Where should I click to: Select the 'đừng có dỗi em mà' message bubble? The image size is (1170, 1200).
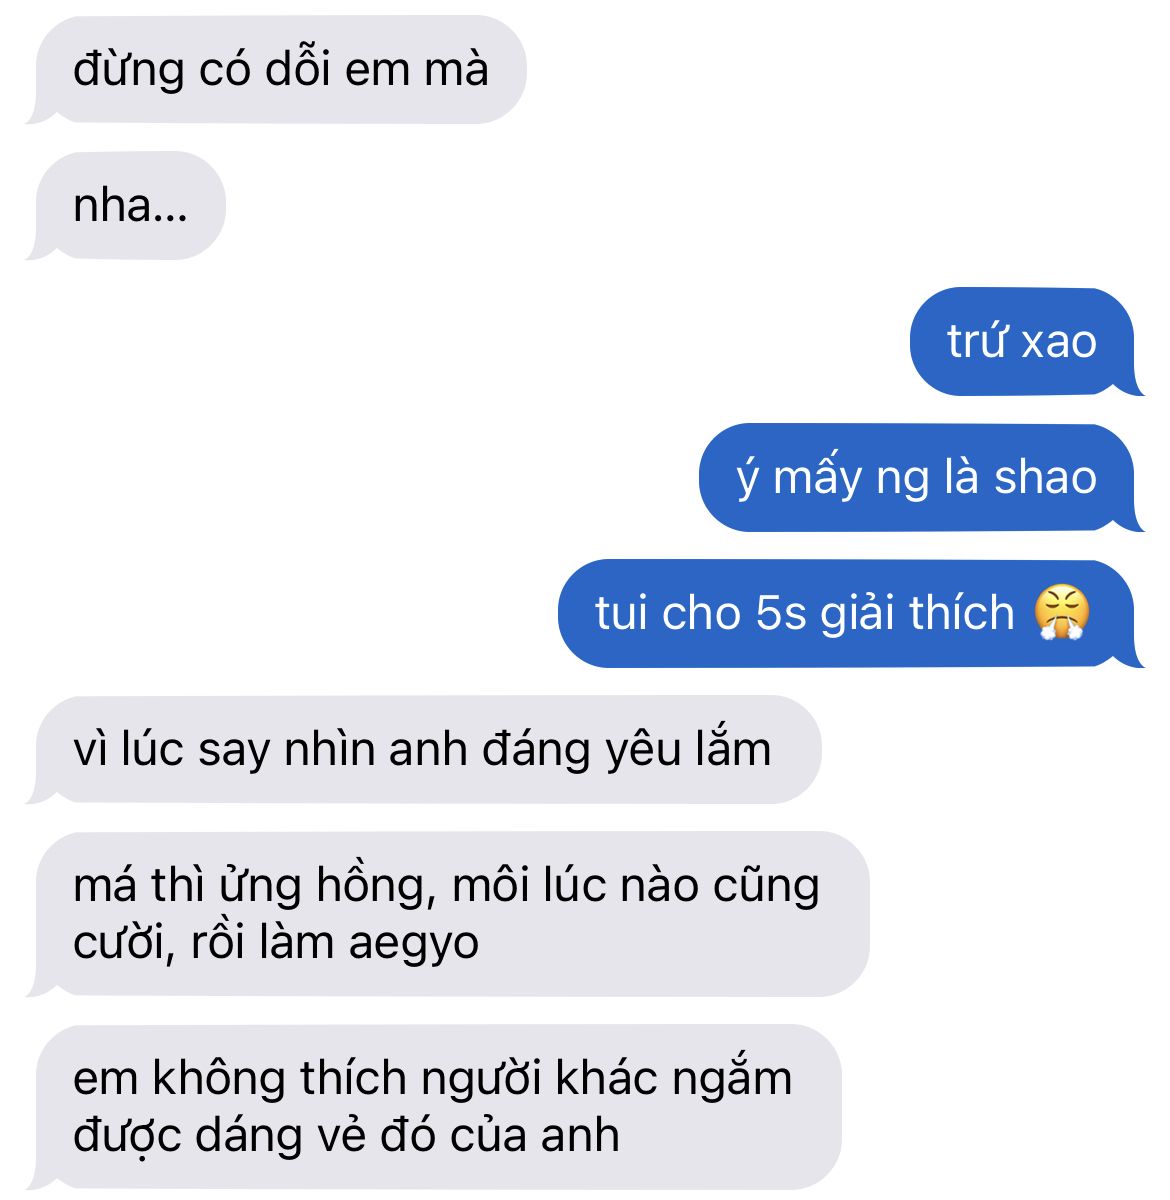pyautogui.click(x=277, y=70)
